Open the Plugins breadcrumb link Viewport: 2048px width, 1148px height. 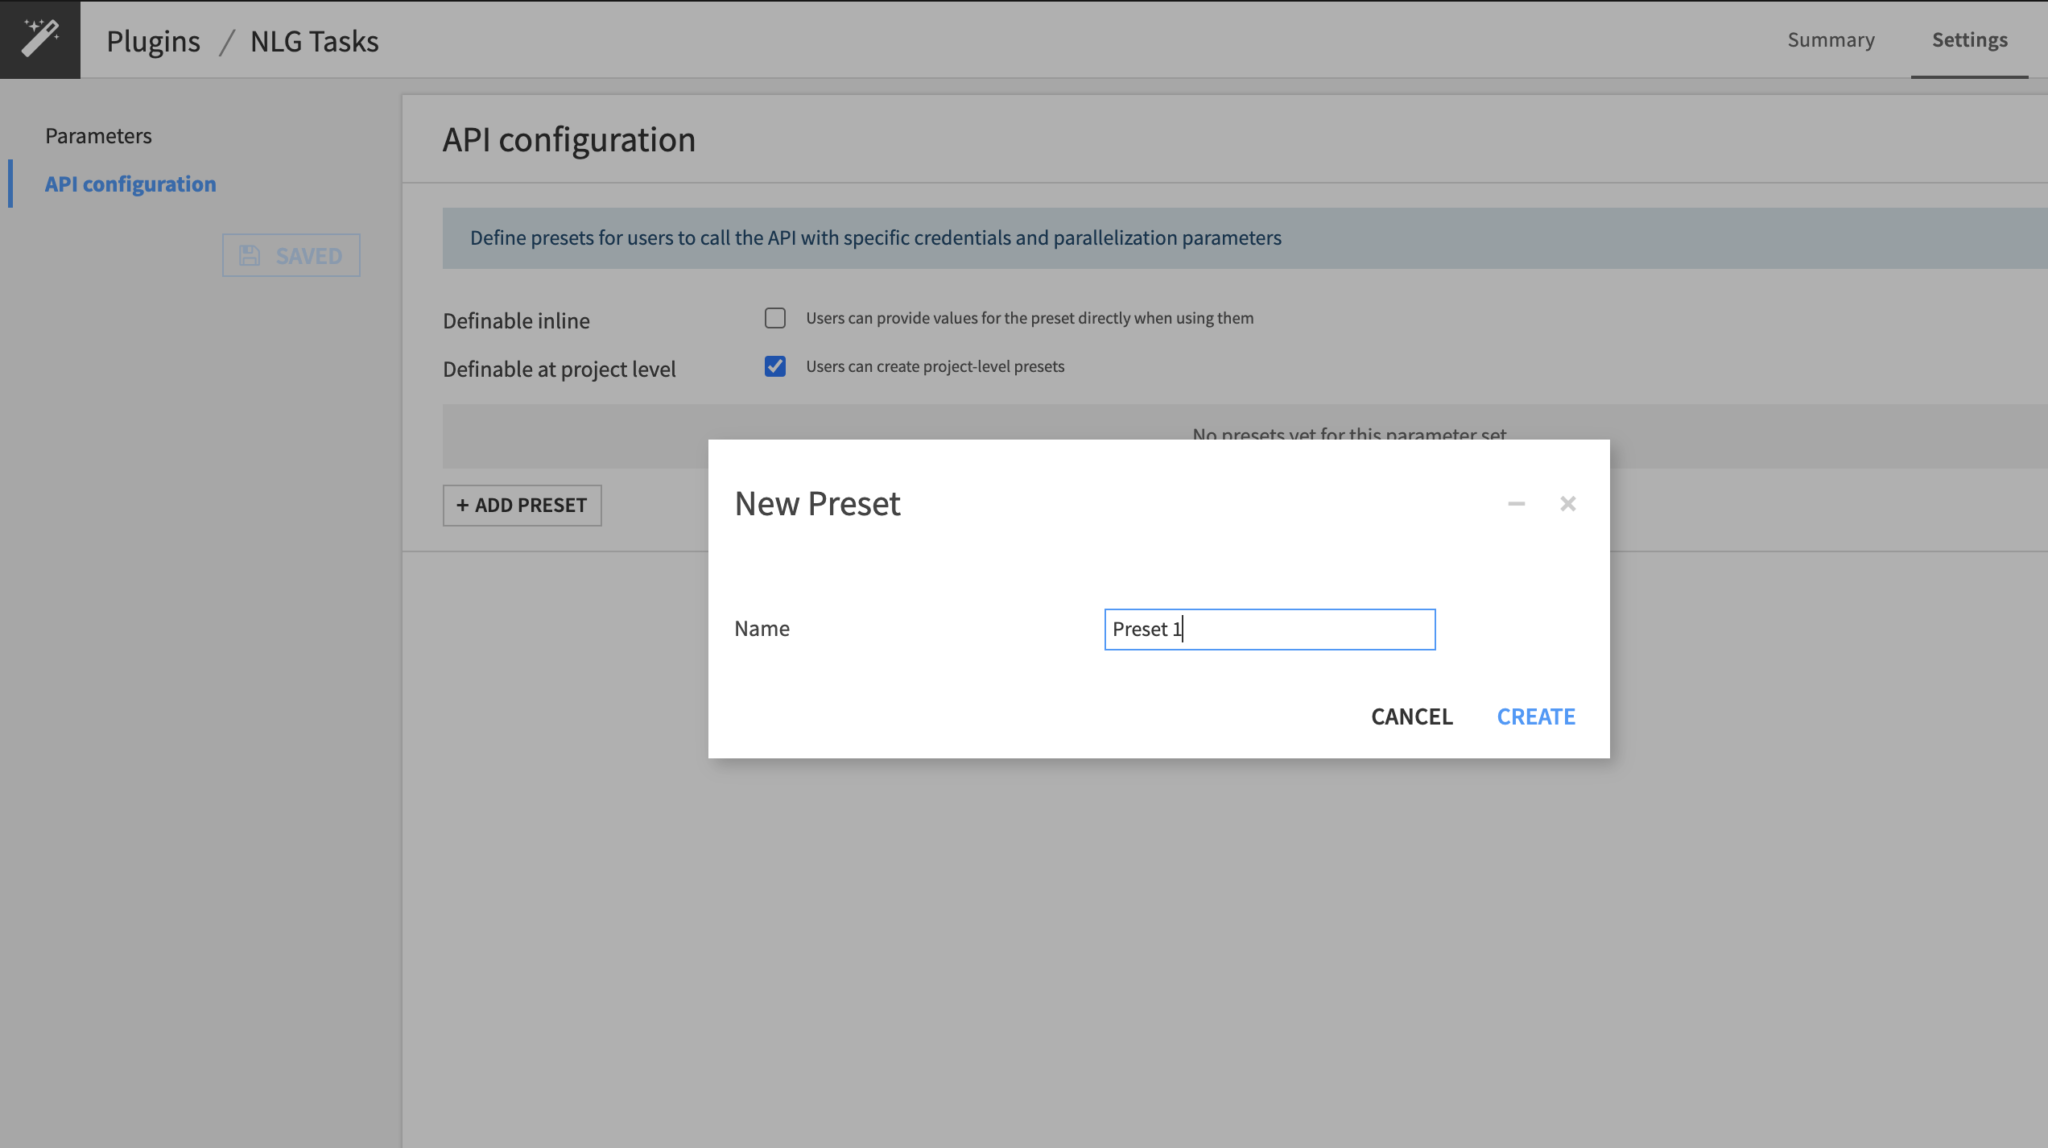click(x=154, y=40)
